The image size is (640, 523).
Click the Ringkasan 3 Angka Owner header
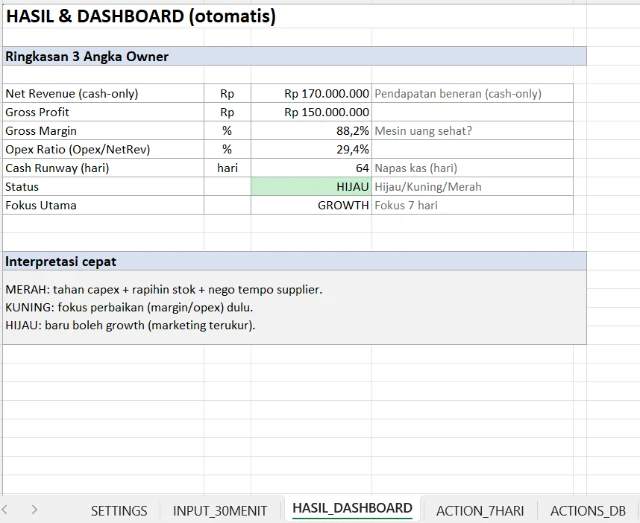[87, 57]
